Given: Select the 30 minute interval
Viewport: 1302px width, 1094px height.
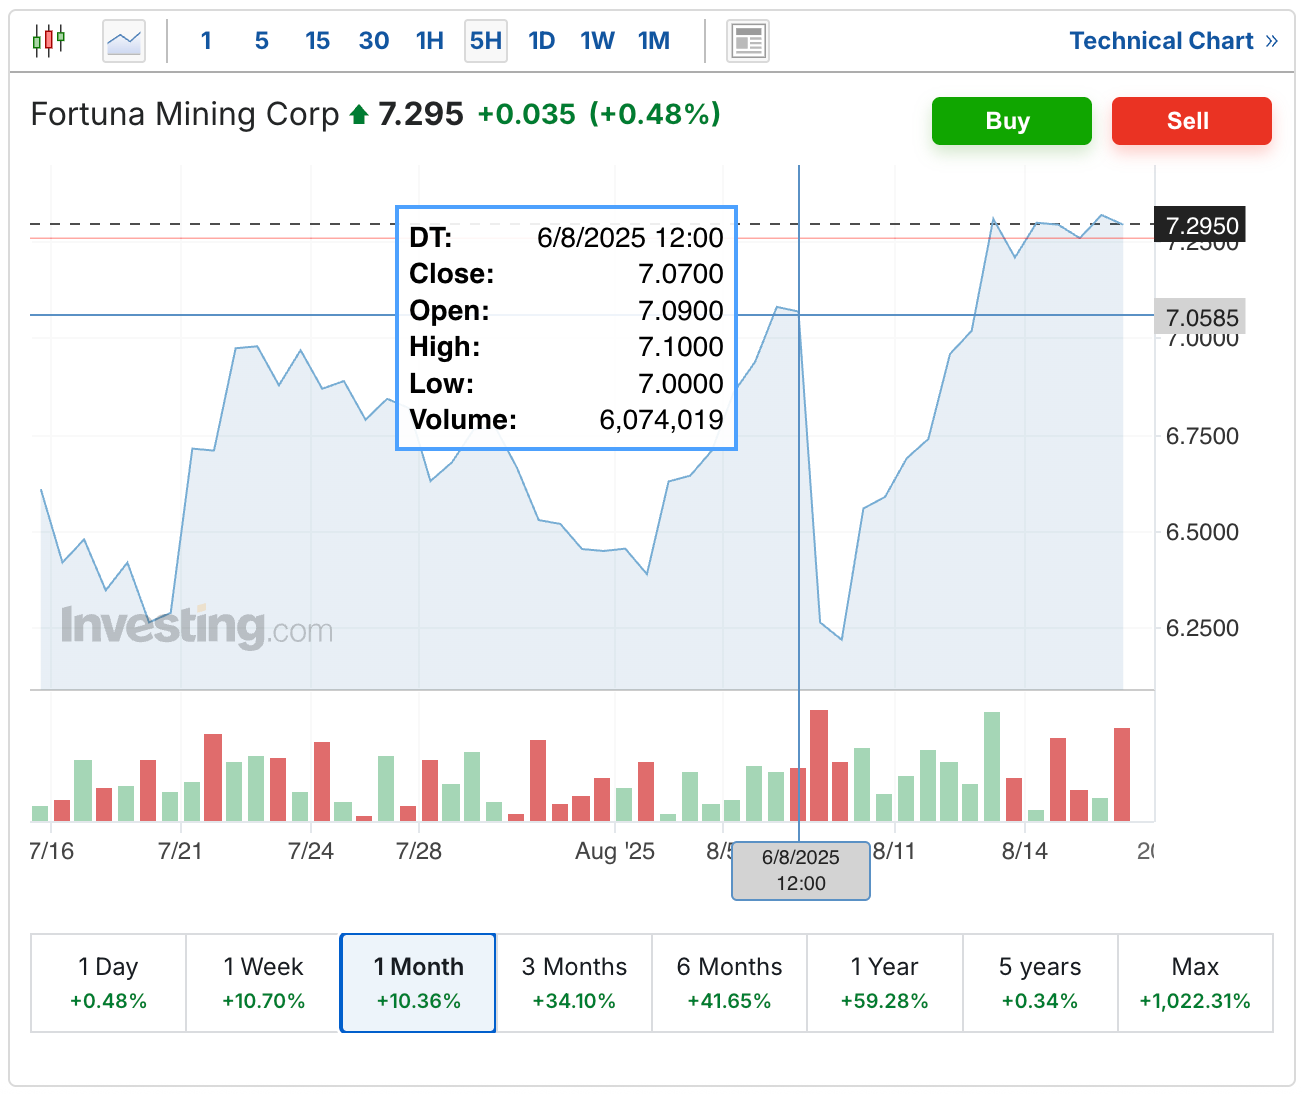Looking at the screenshot, I should point(374,41).
